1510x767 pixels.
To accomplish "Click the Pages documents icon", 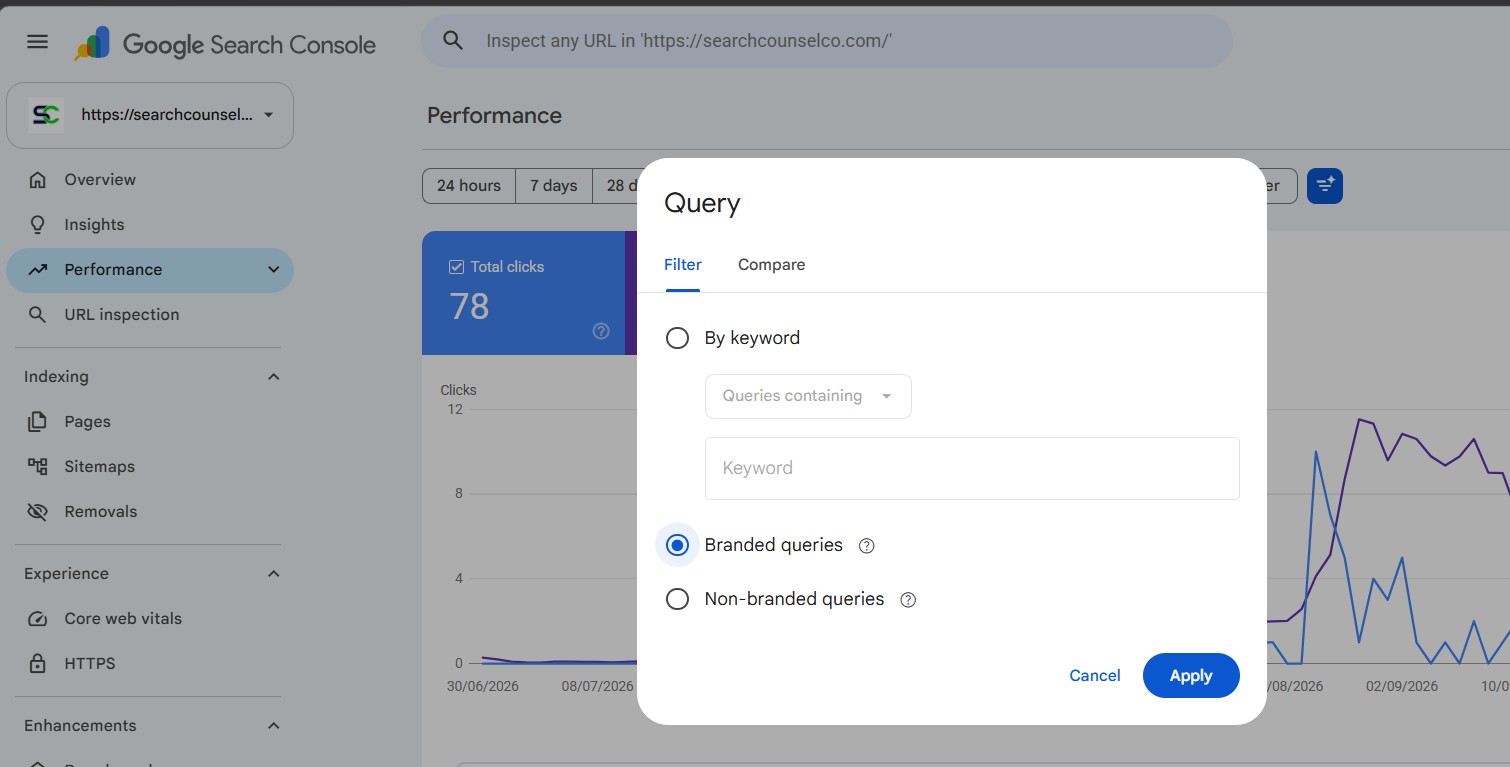I will (x=38, y=422).
